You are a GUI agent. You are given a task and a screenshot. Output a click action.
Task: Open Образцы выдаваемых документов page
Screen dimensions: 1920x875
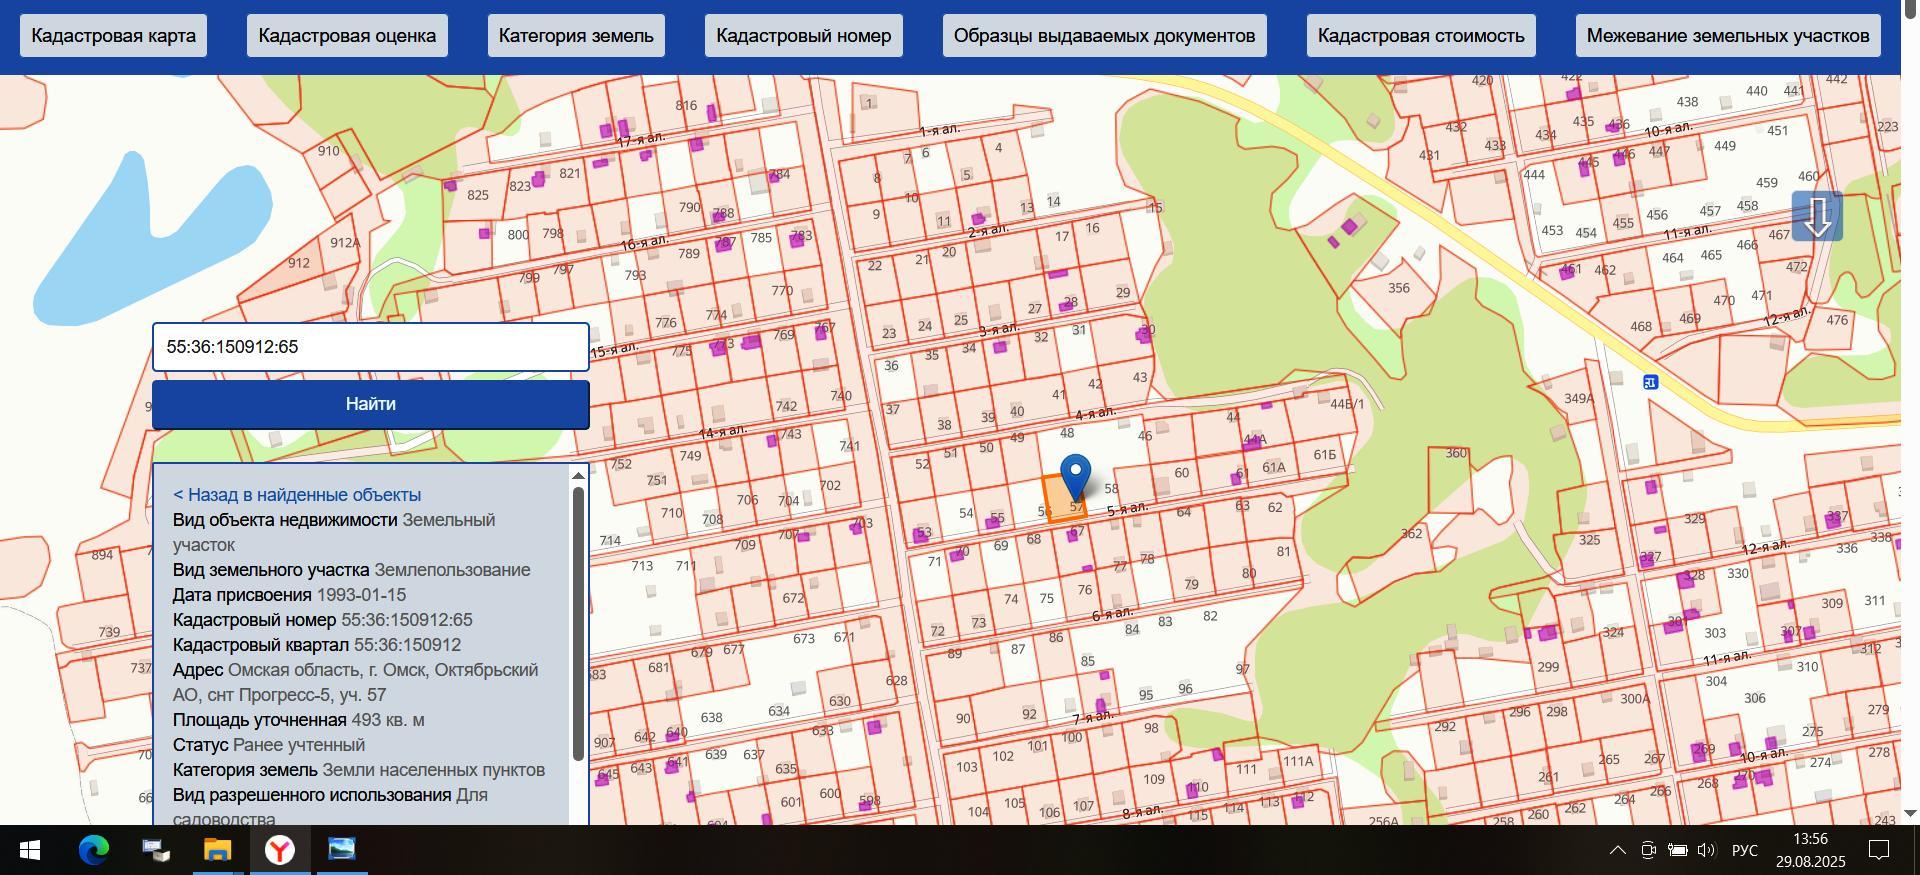tap(1104, 36)
